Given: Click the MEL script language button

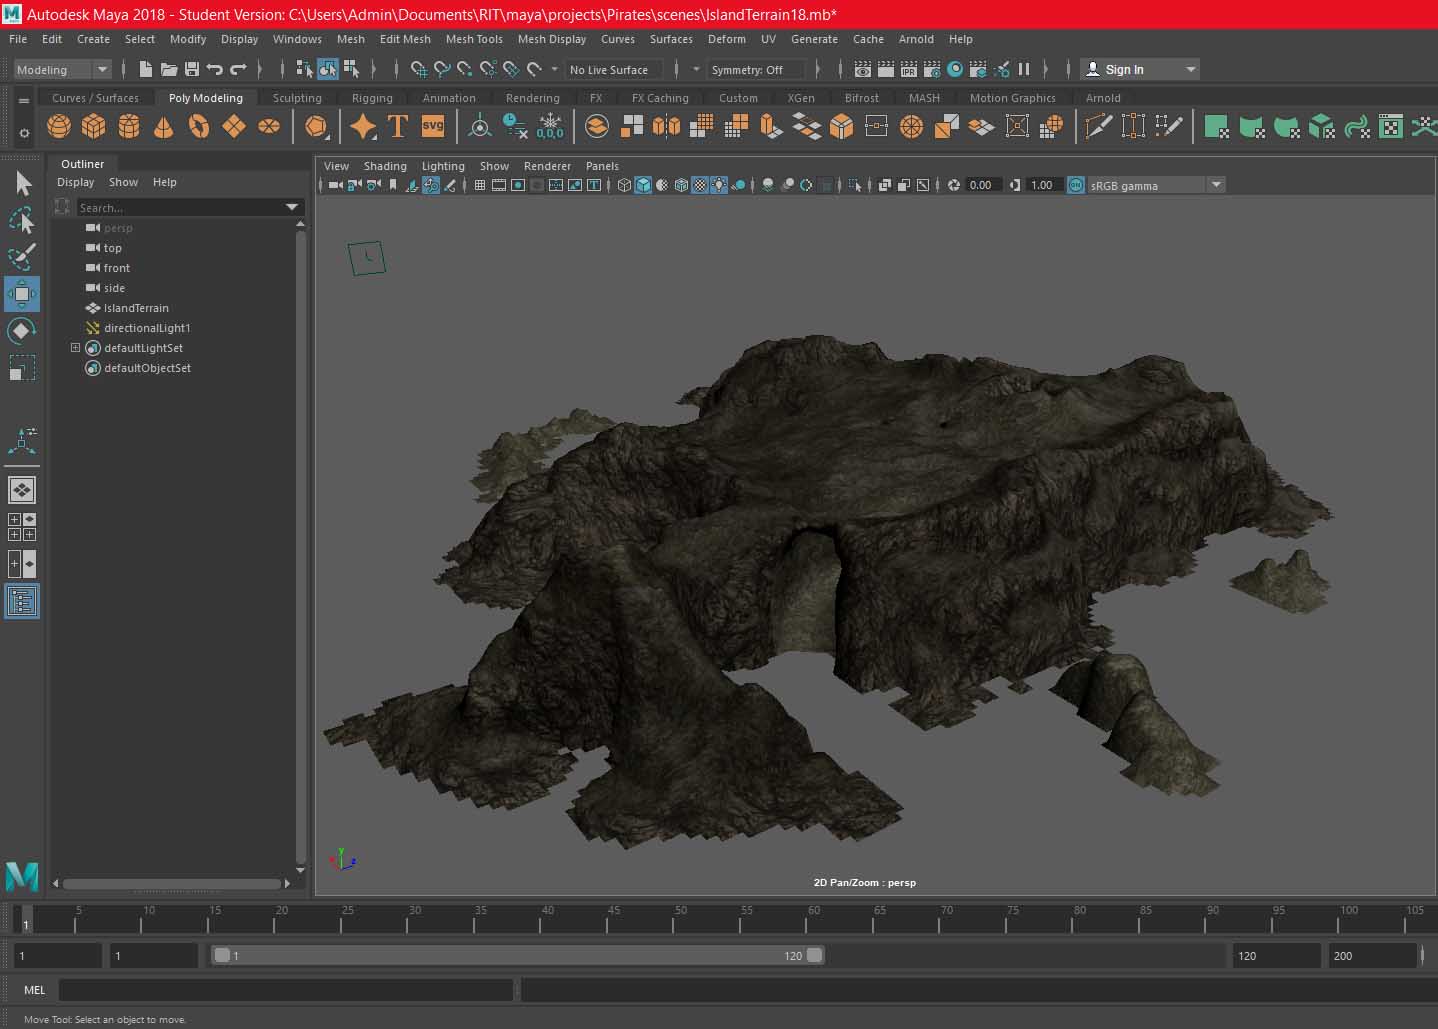Looking at the screenshot, I should click(35, 990).
